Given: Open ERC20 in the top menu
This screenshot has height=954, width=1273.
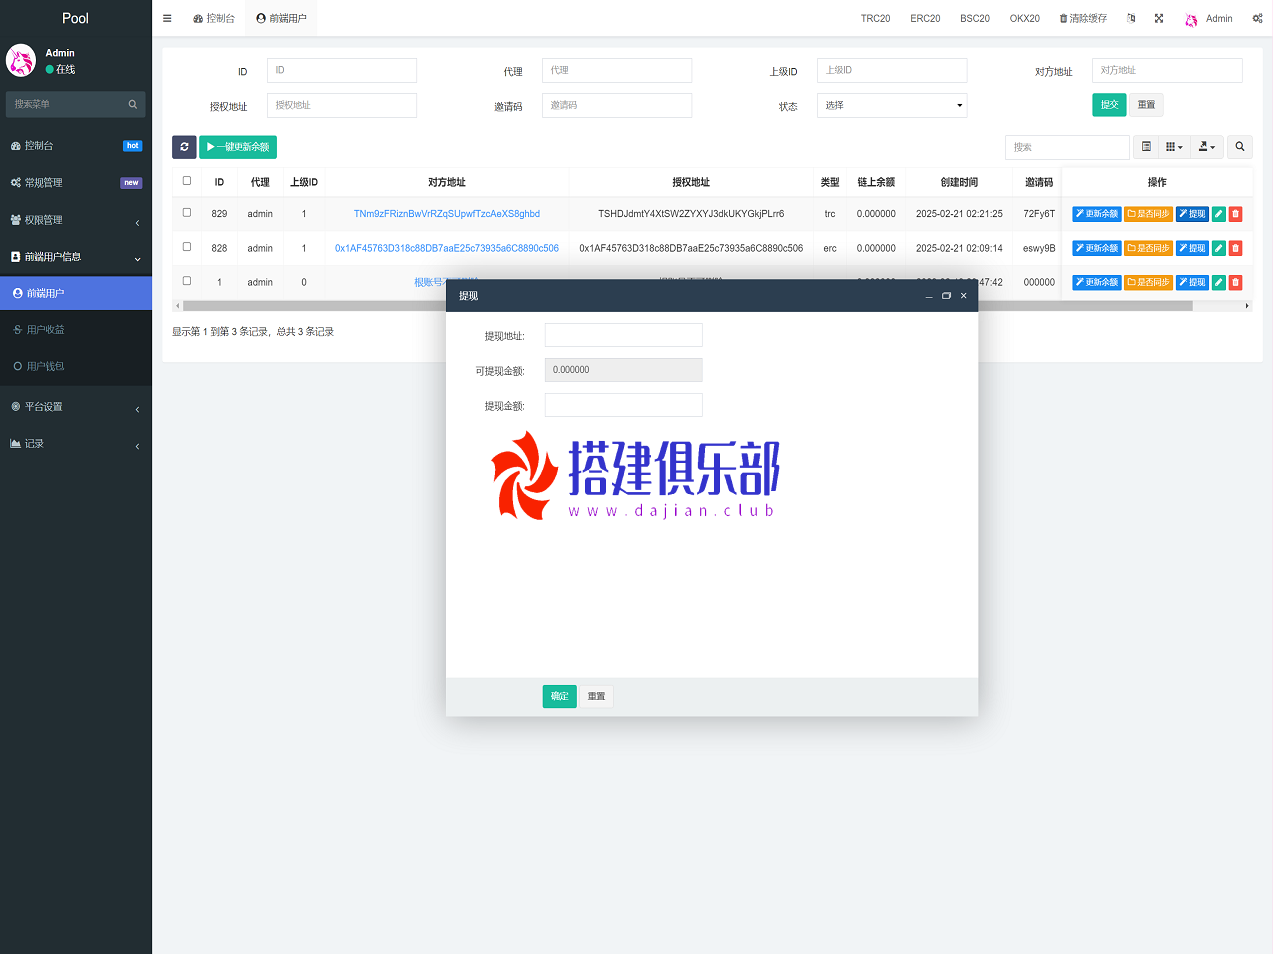Looking at the screenshot, I should [925, 18].
